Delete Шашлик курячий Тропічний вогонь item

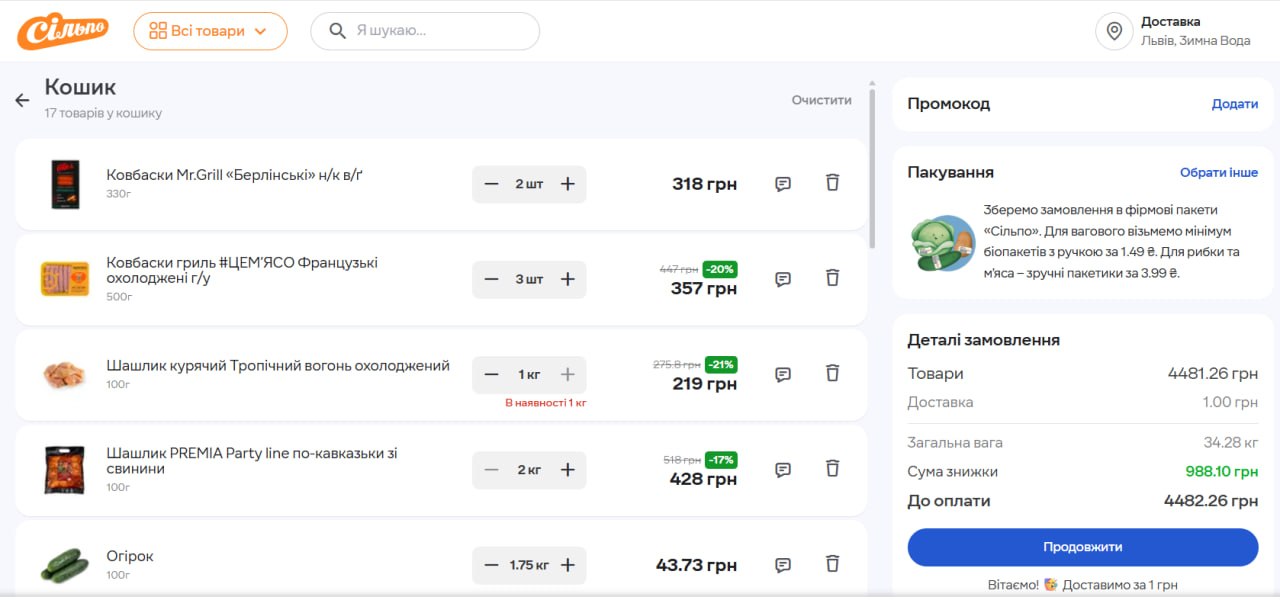pyautogui.click(x=832, y=373)
